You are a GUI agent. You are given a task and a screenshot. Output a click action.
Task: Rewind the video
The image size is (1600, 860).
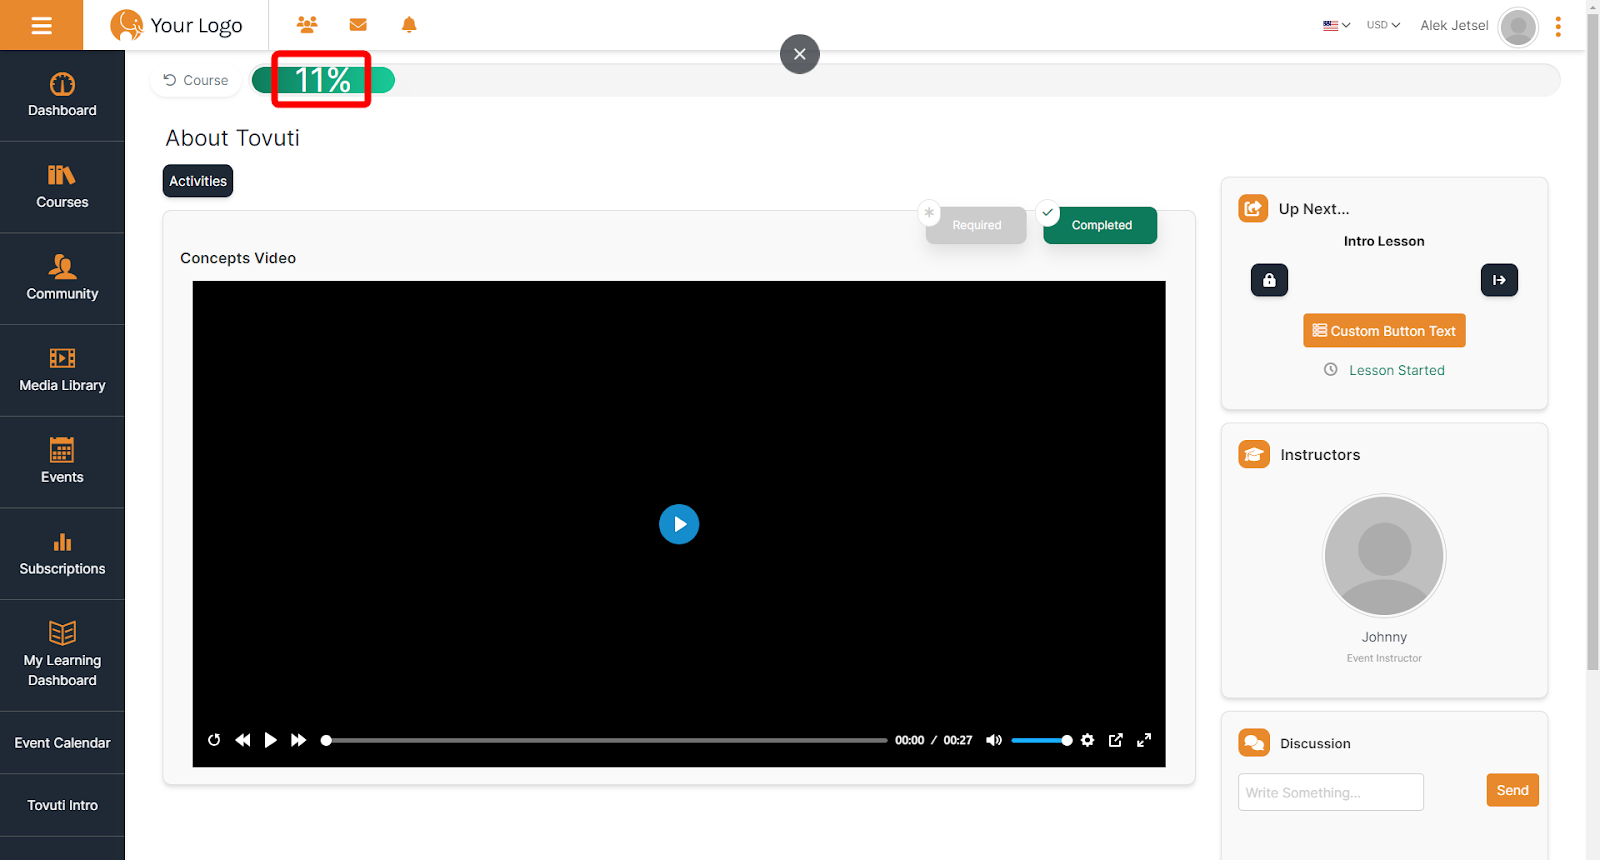click(x=242, y=740)
